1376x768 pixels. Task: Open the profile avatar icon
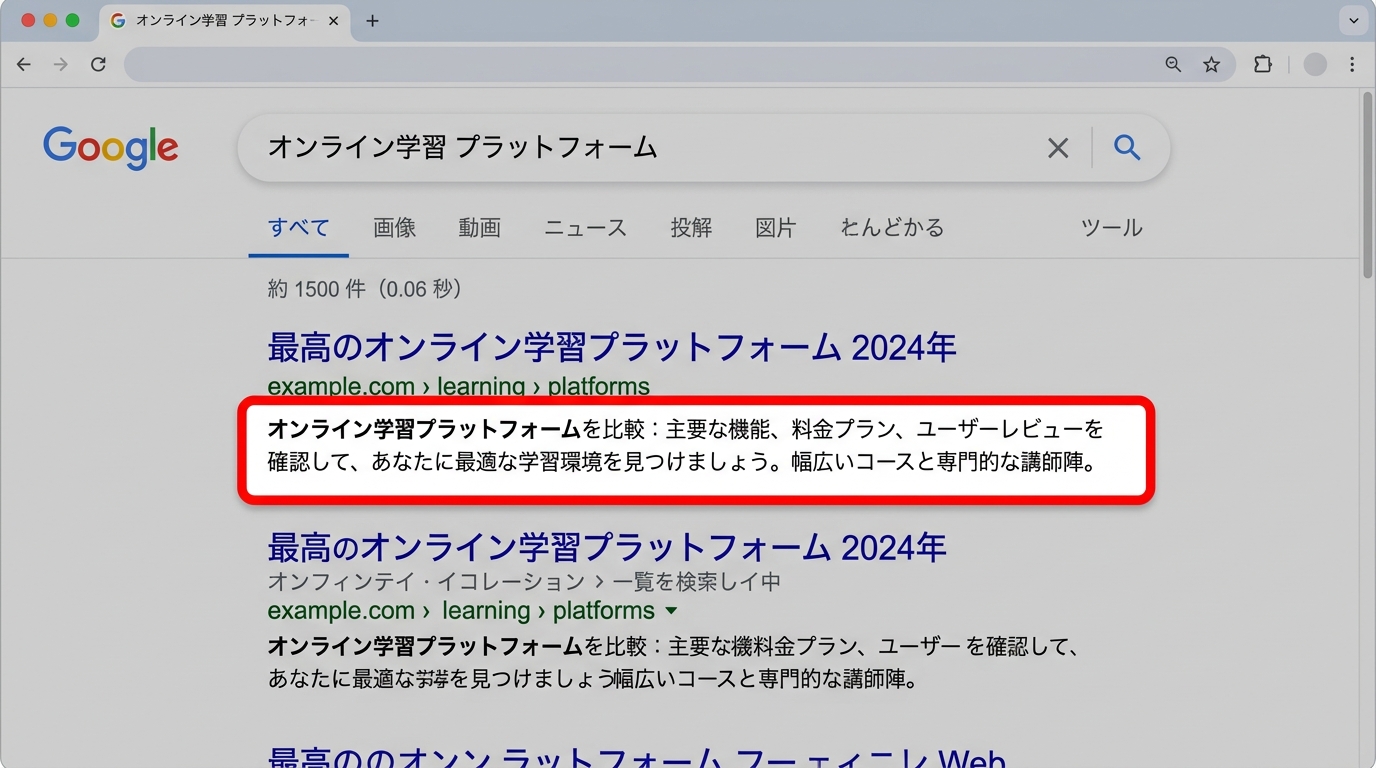pyautogui.click(x=1315, y=64)
